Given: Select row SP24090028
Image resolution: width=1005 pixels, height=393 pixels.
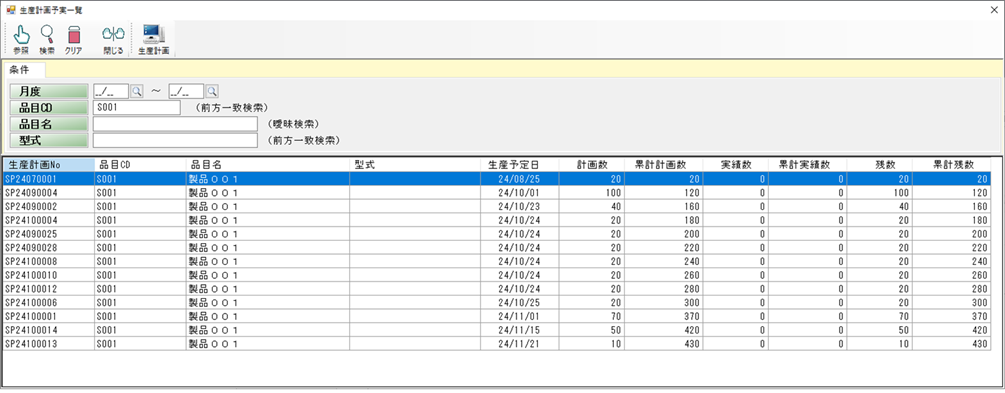Looking at the screenshot, I should (497, 247).
